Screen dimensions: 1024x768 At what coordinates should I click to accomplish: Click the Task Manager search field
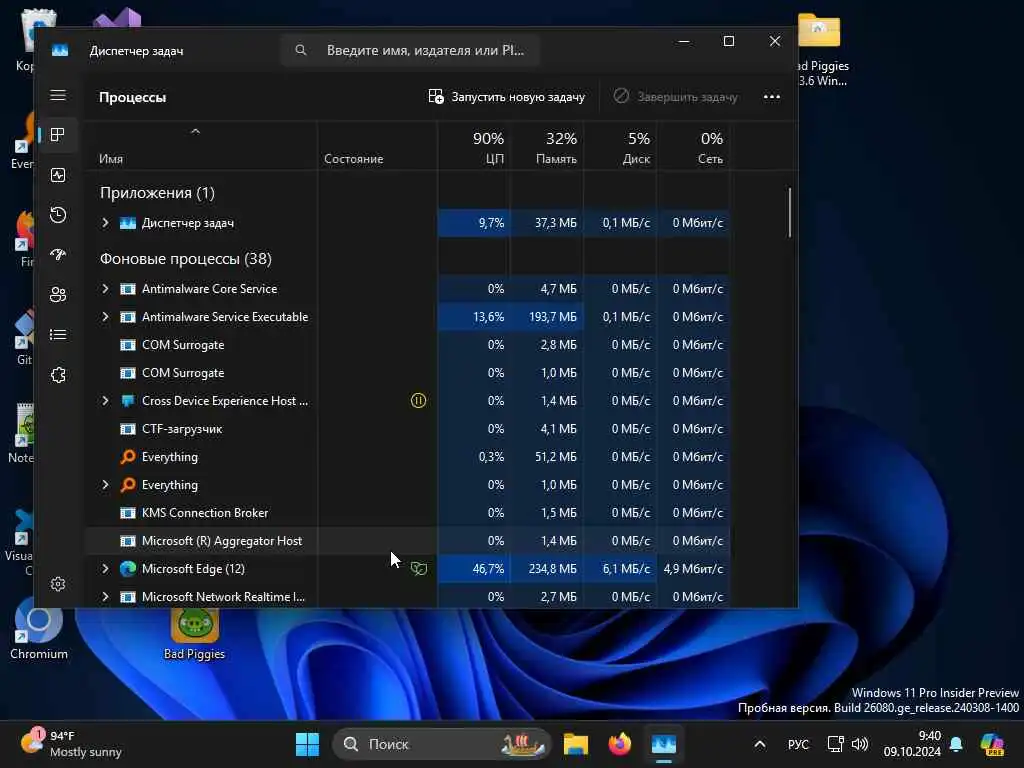tap(410, 50)
